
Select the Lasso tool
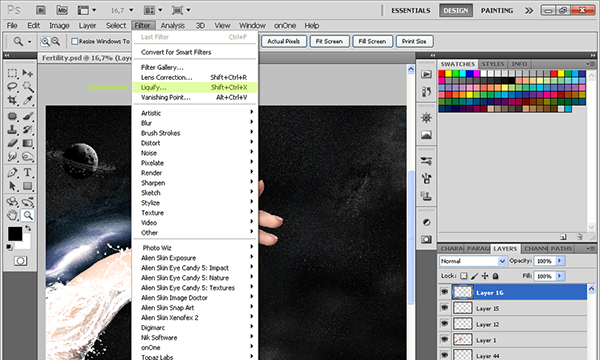pos(12,86)
